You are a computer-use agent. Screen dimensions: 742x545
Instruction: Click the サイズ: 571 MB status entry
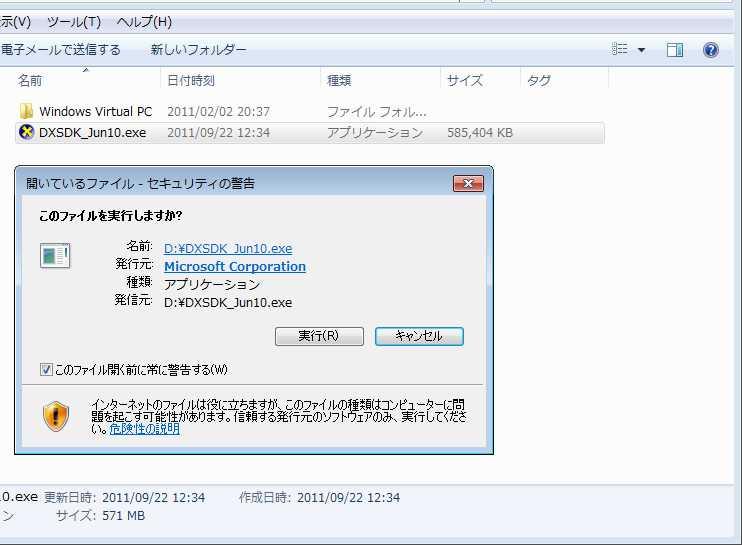tap(100, 515)
